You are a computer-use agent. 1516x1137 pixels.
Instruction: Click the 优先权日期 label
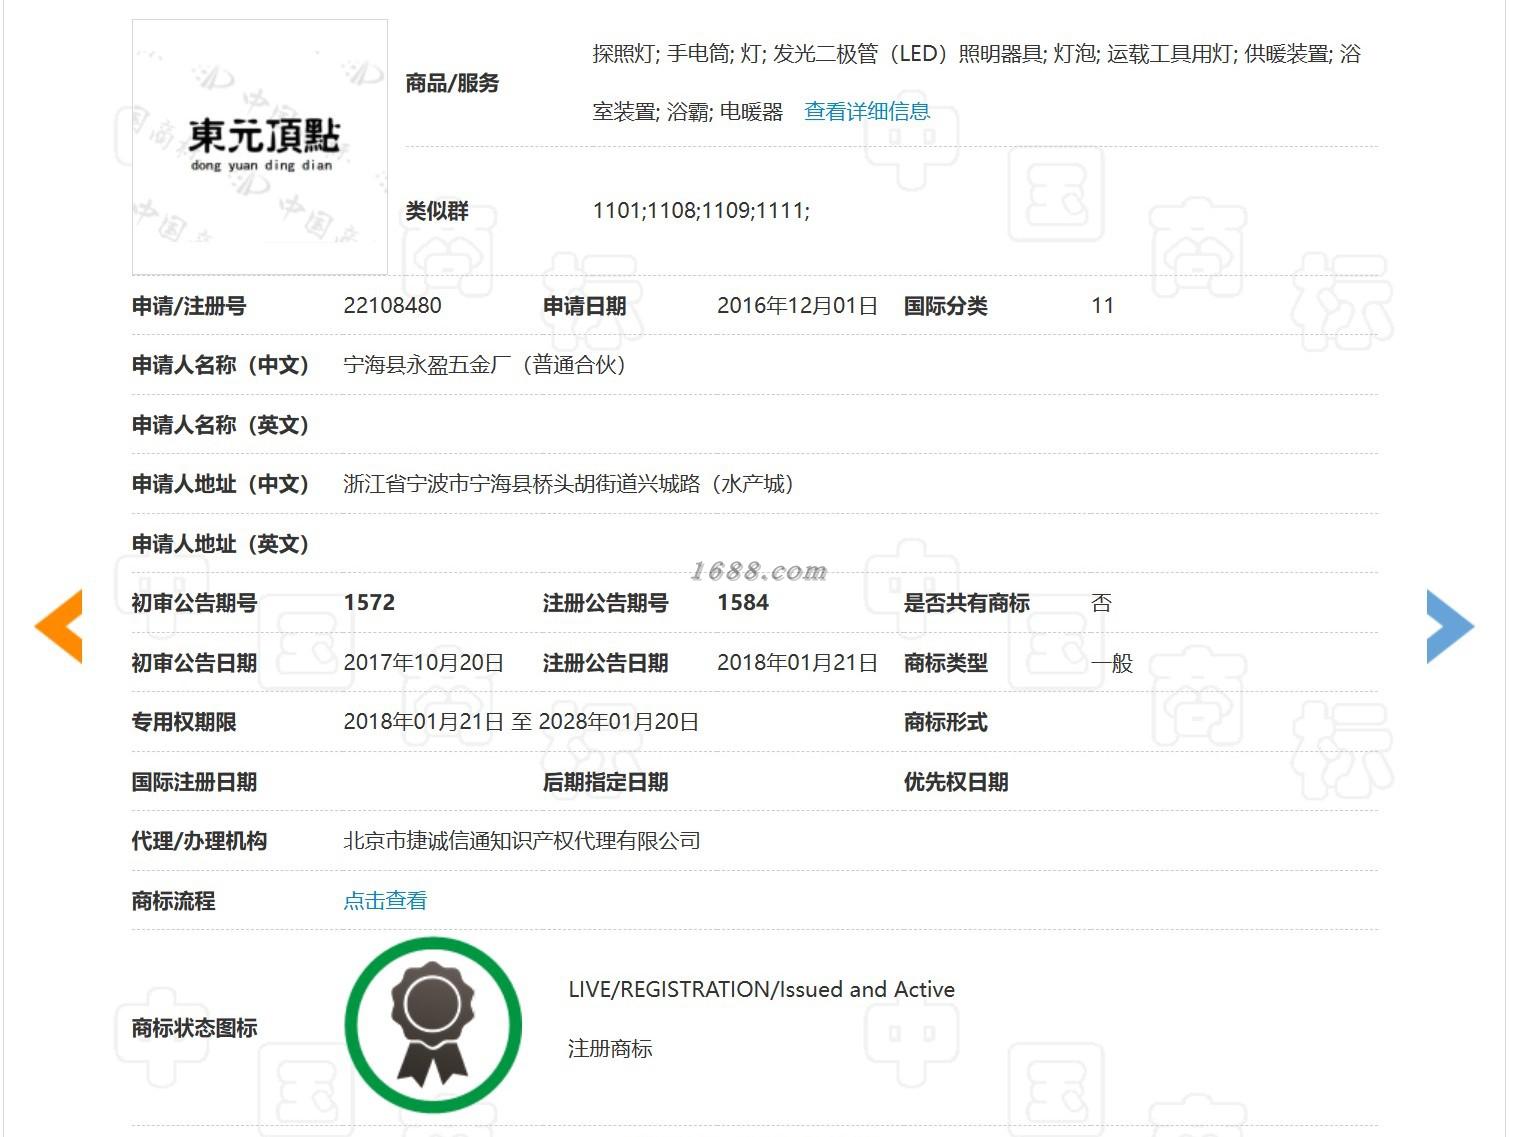[956, 782]
